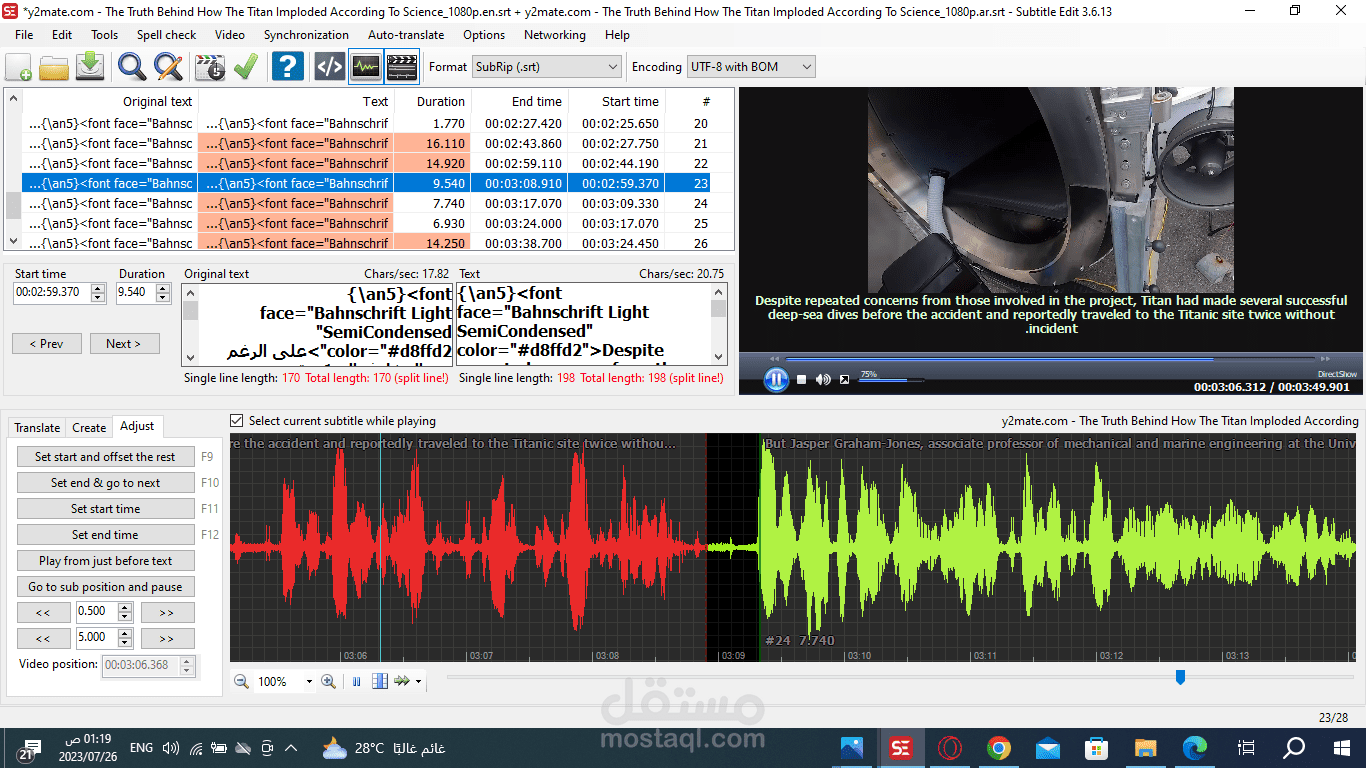Click the Set end time button

(105, 535)
